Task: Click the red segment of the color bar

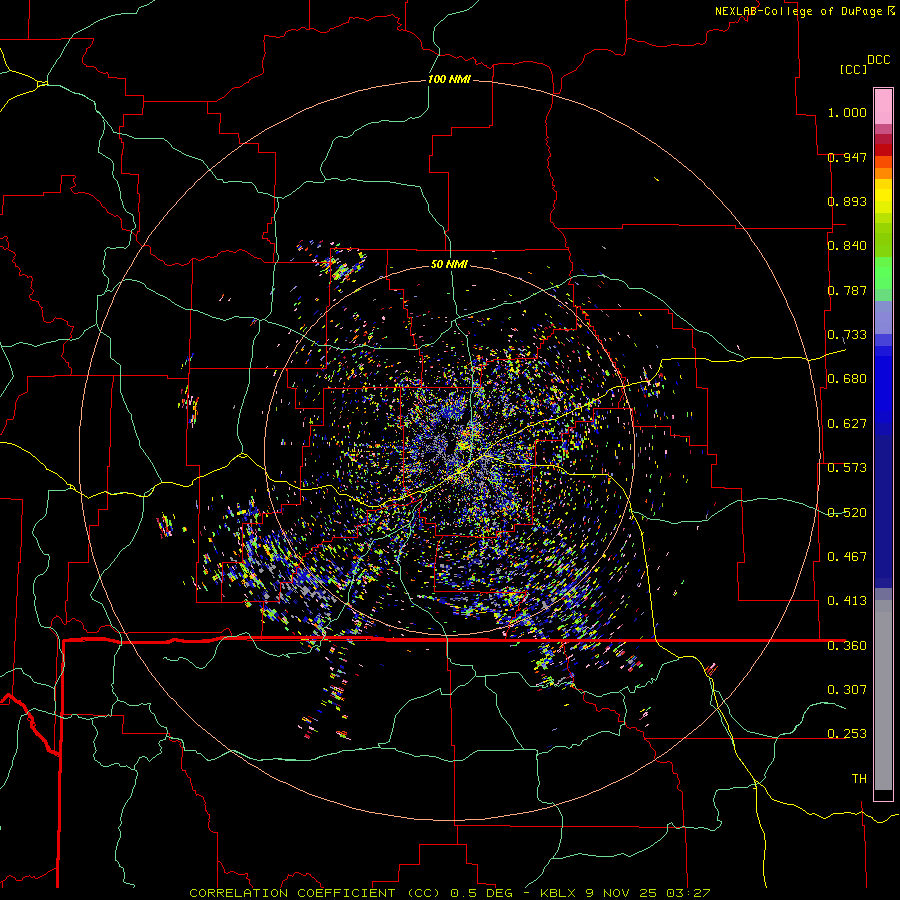Action: [883, 150]
